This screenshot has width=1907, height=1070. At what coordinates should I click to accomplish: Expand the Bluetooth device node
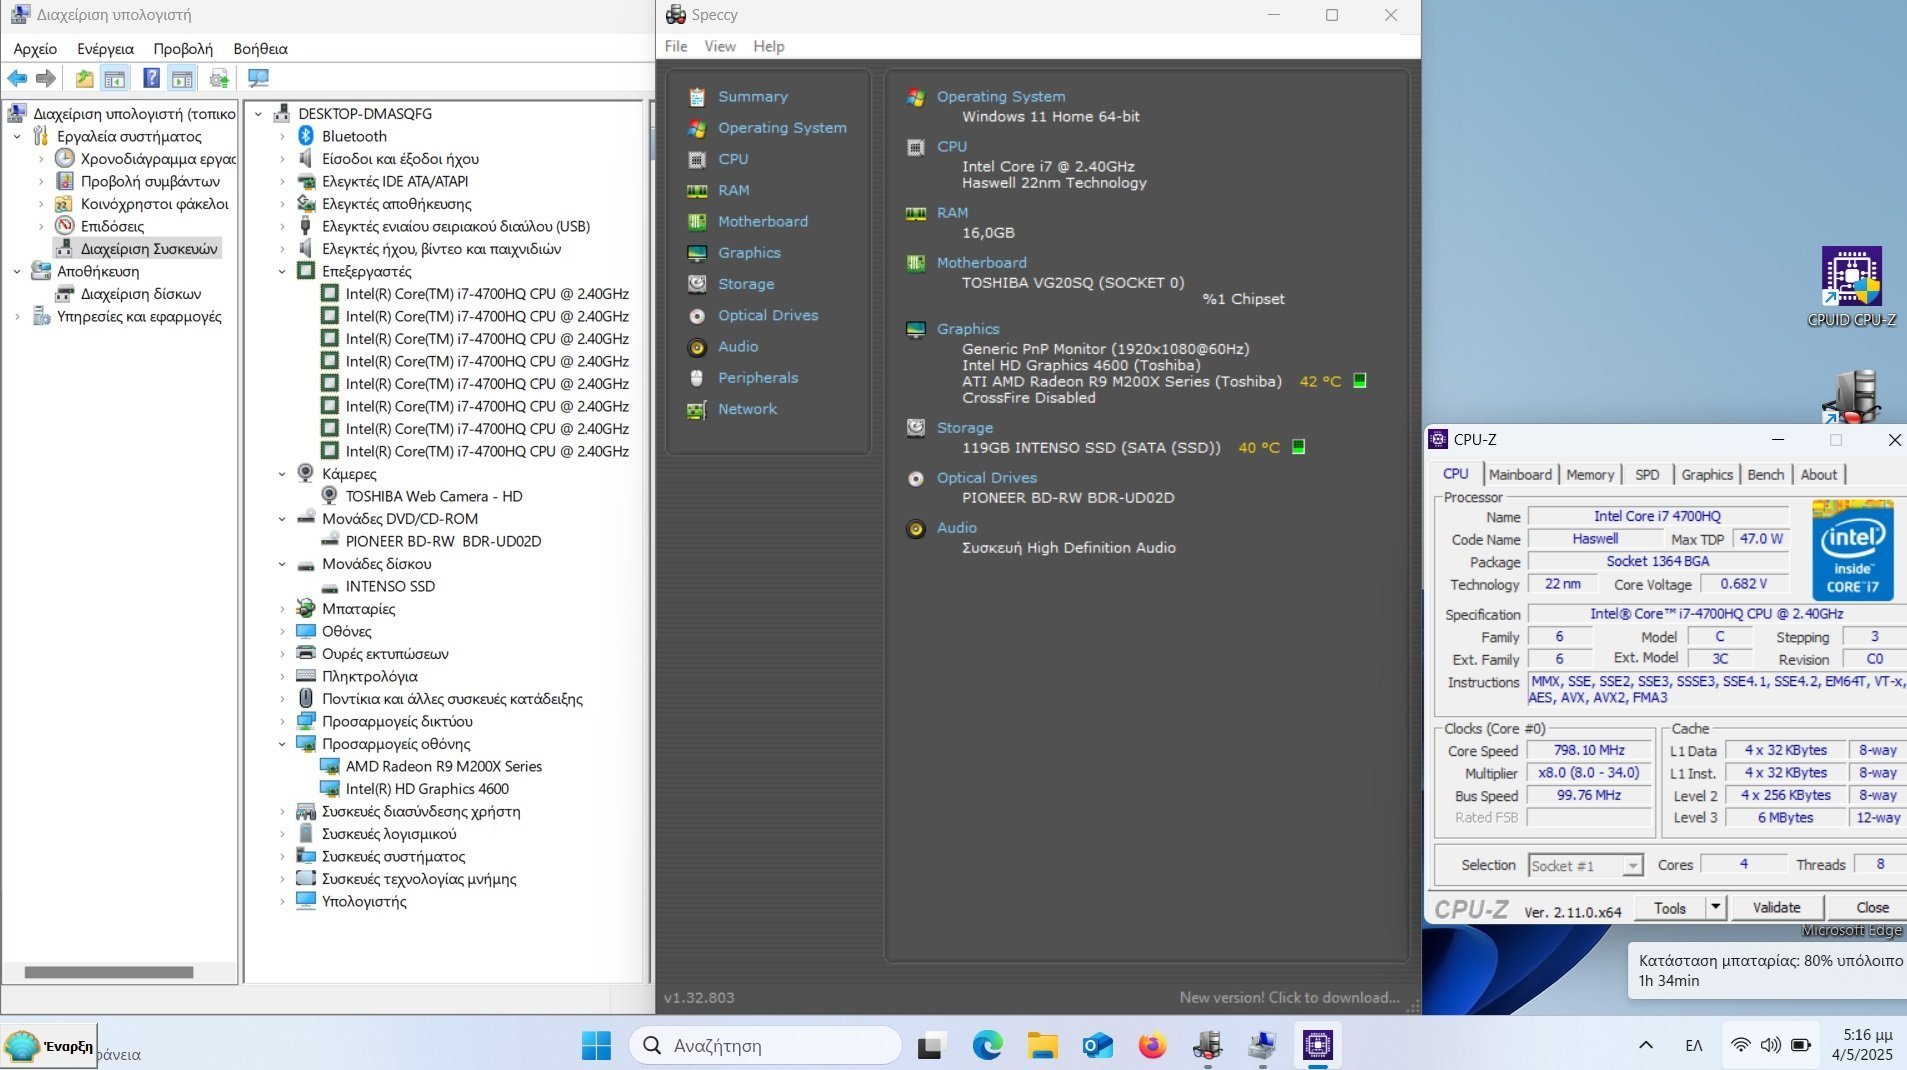(x=282, y=137)
